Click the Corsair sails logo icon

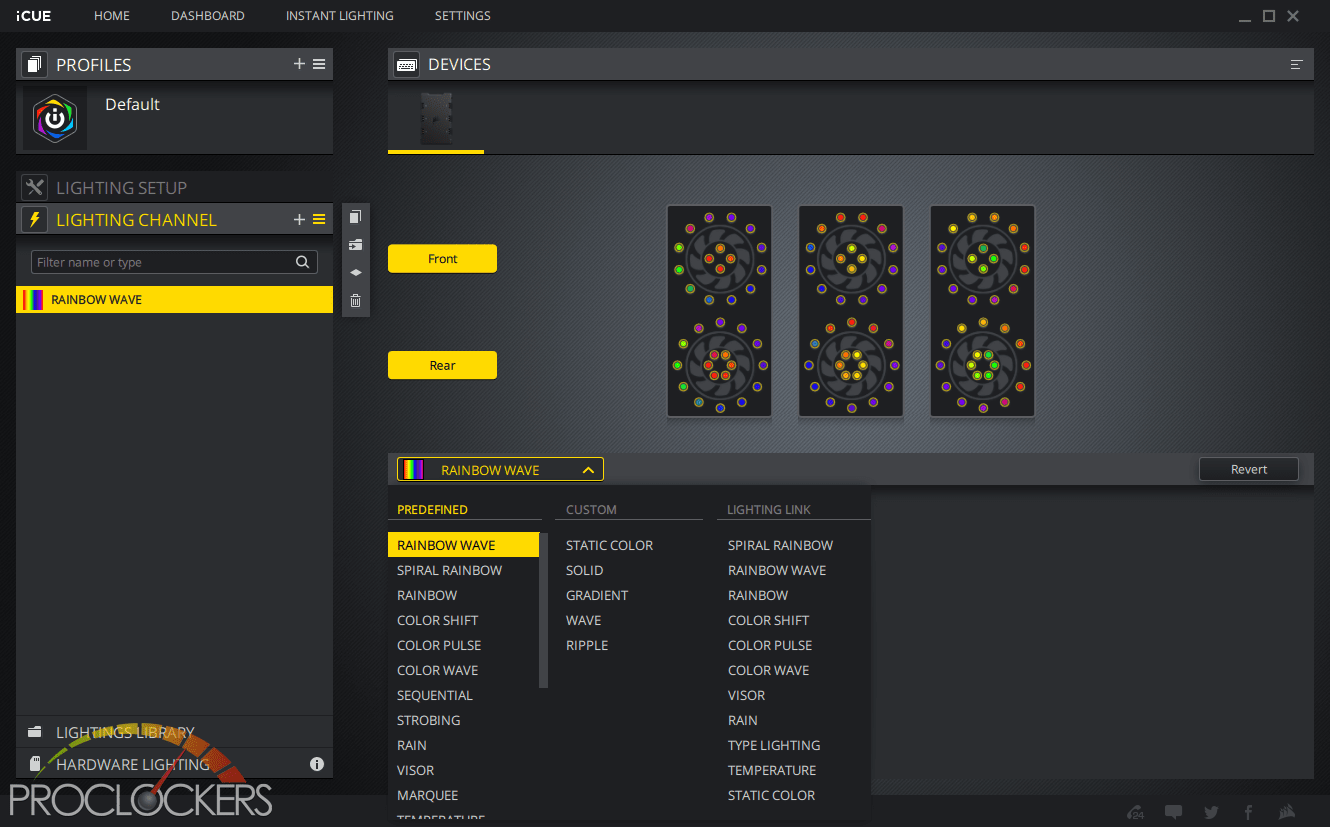click(1286, 812)
